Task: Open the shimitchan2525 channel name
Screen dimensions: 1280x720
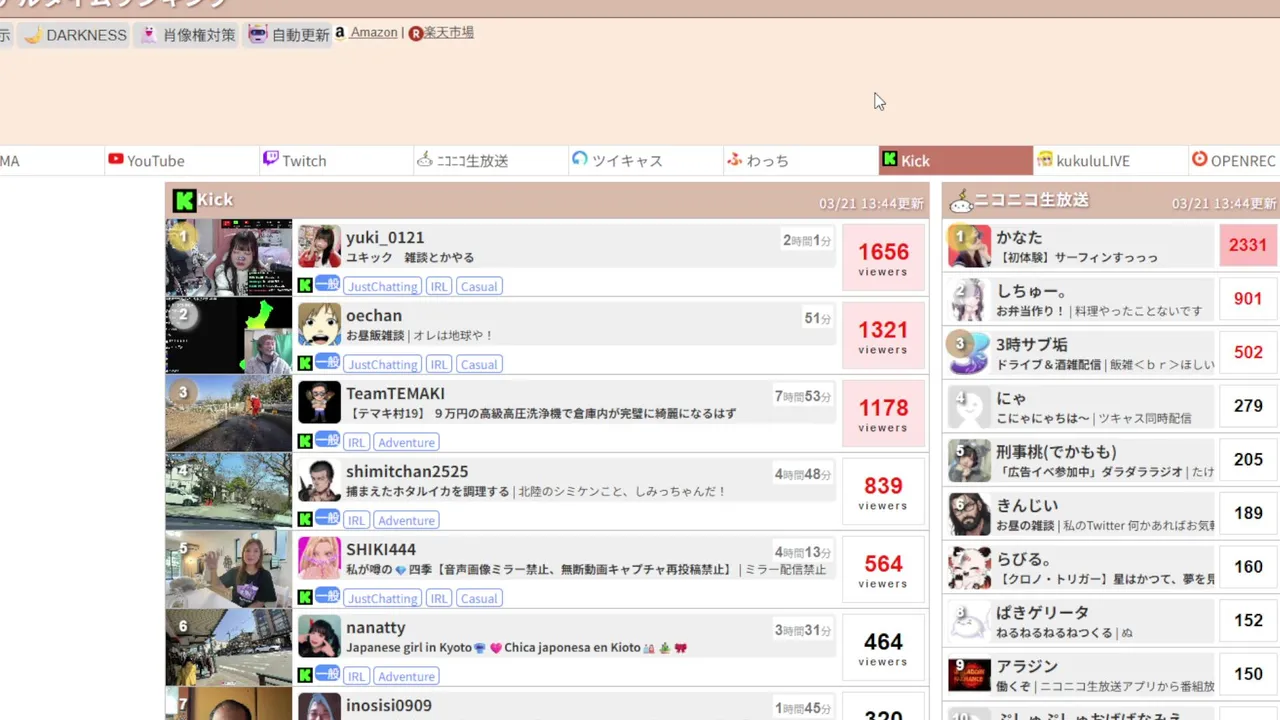Action: pos(407,472)
